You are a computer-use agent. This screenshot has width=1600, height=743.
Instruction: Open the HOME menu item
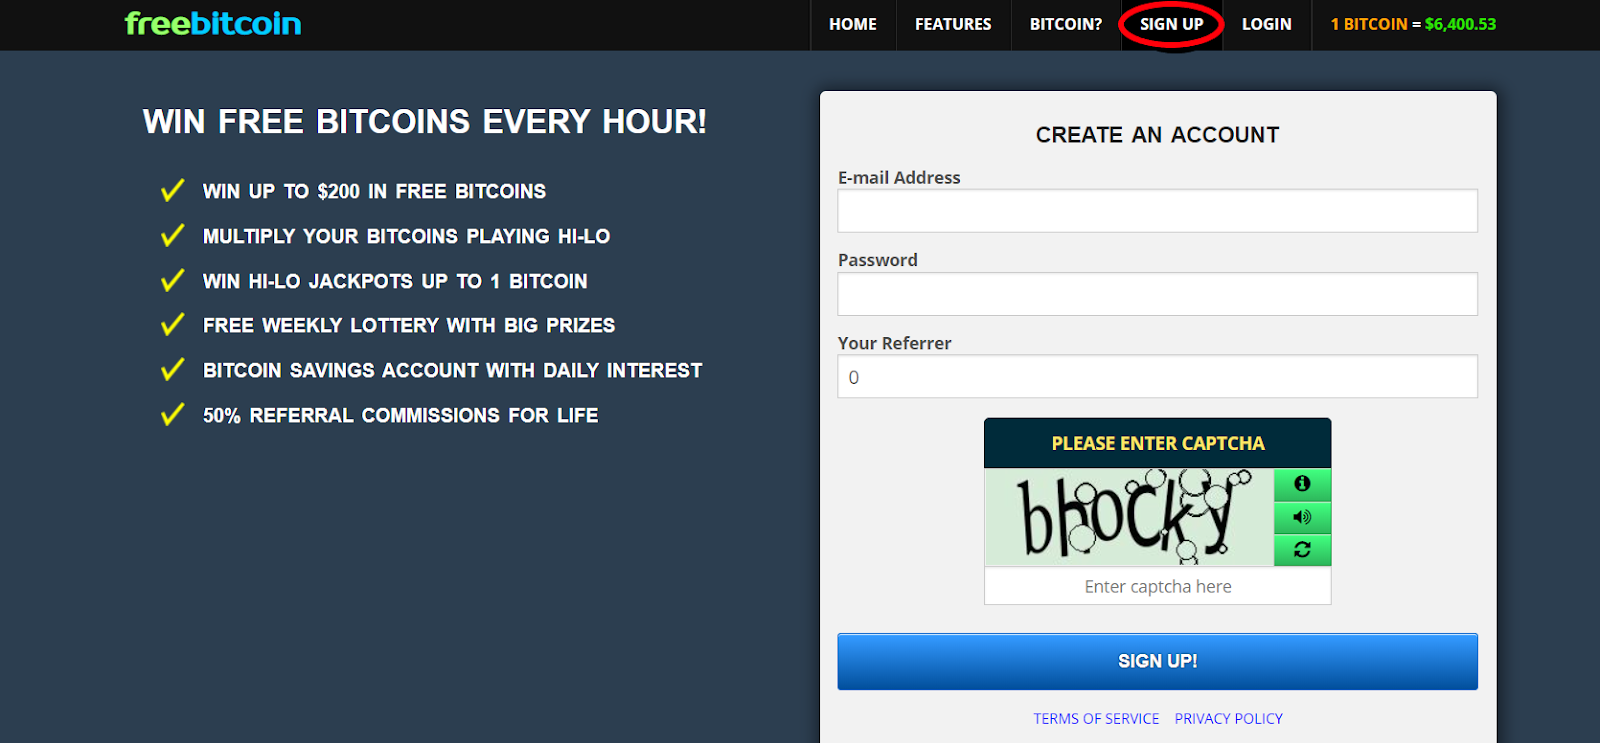pos(853,24)
